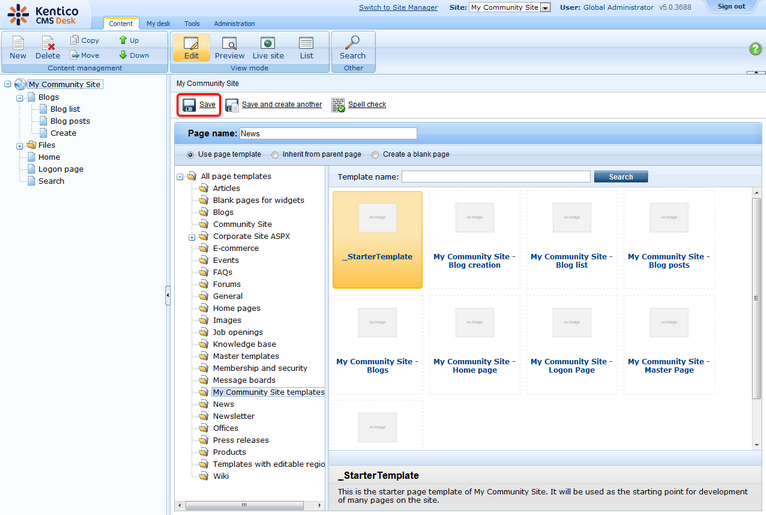Select My Community Site - Home page template

tap(474, 344)
